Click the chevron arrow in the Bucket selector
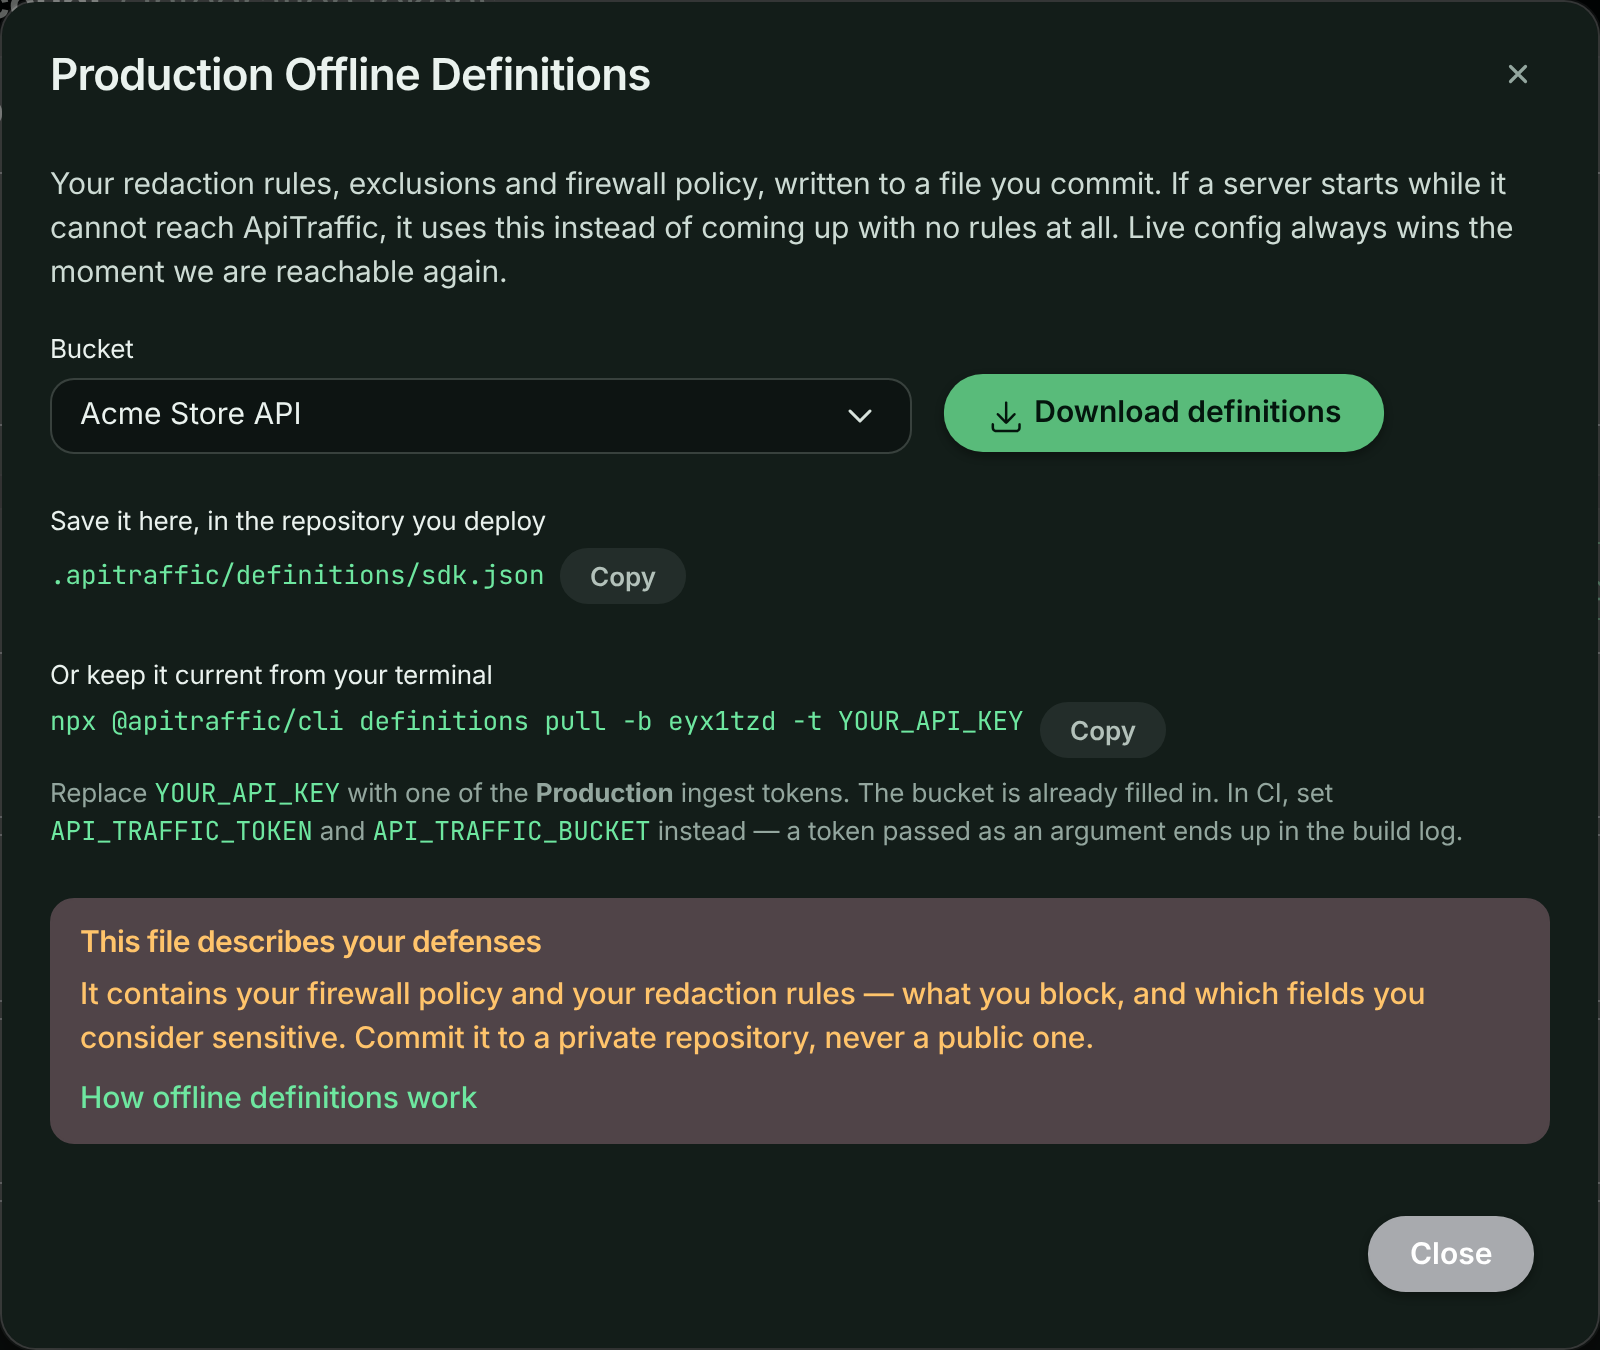1600x1350 pixels. pyautogui.click(x=860, y=415)
